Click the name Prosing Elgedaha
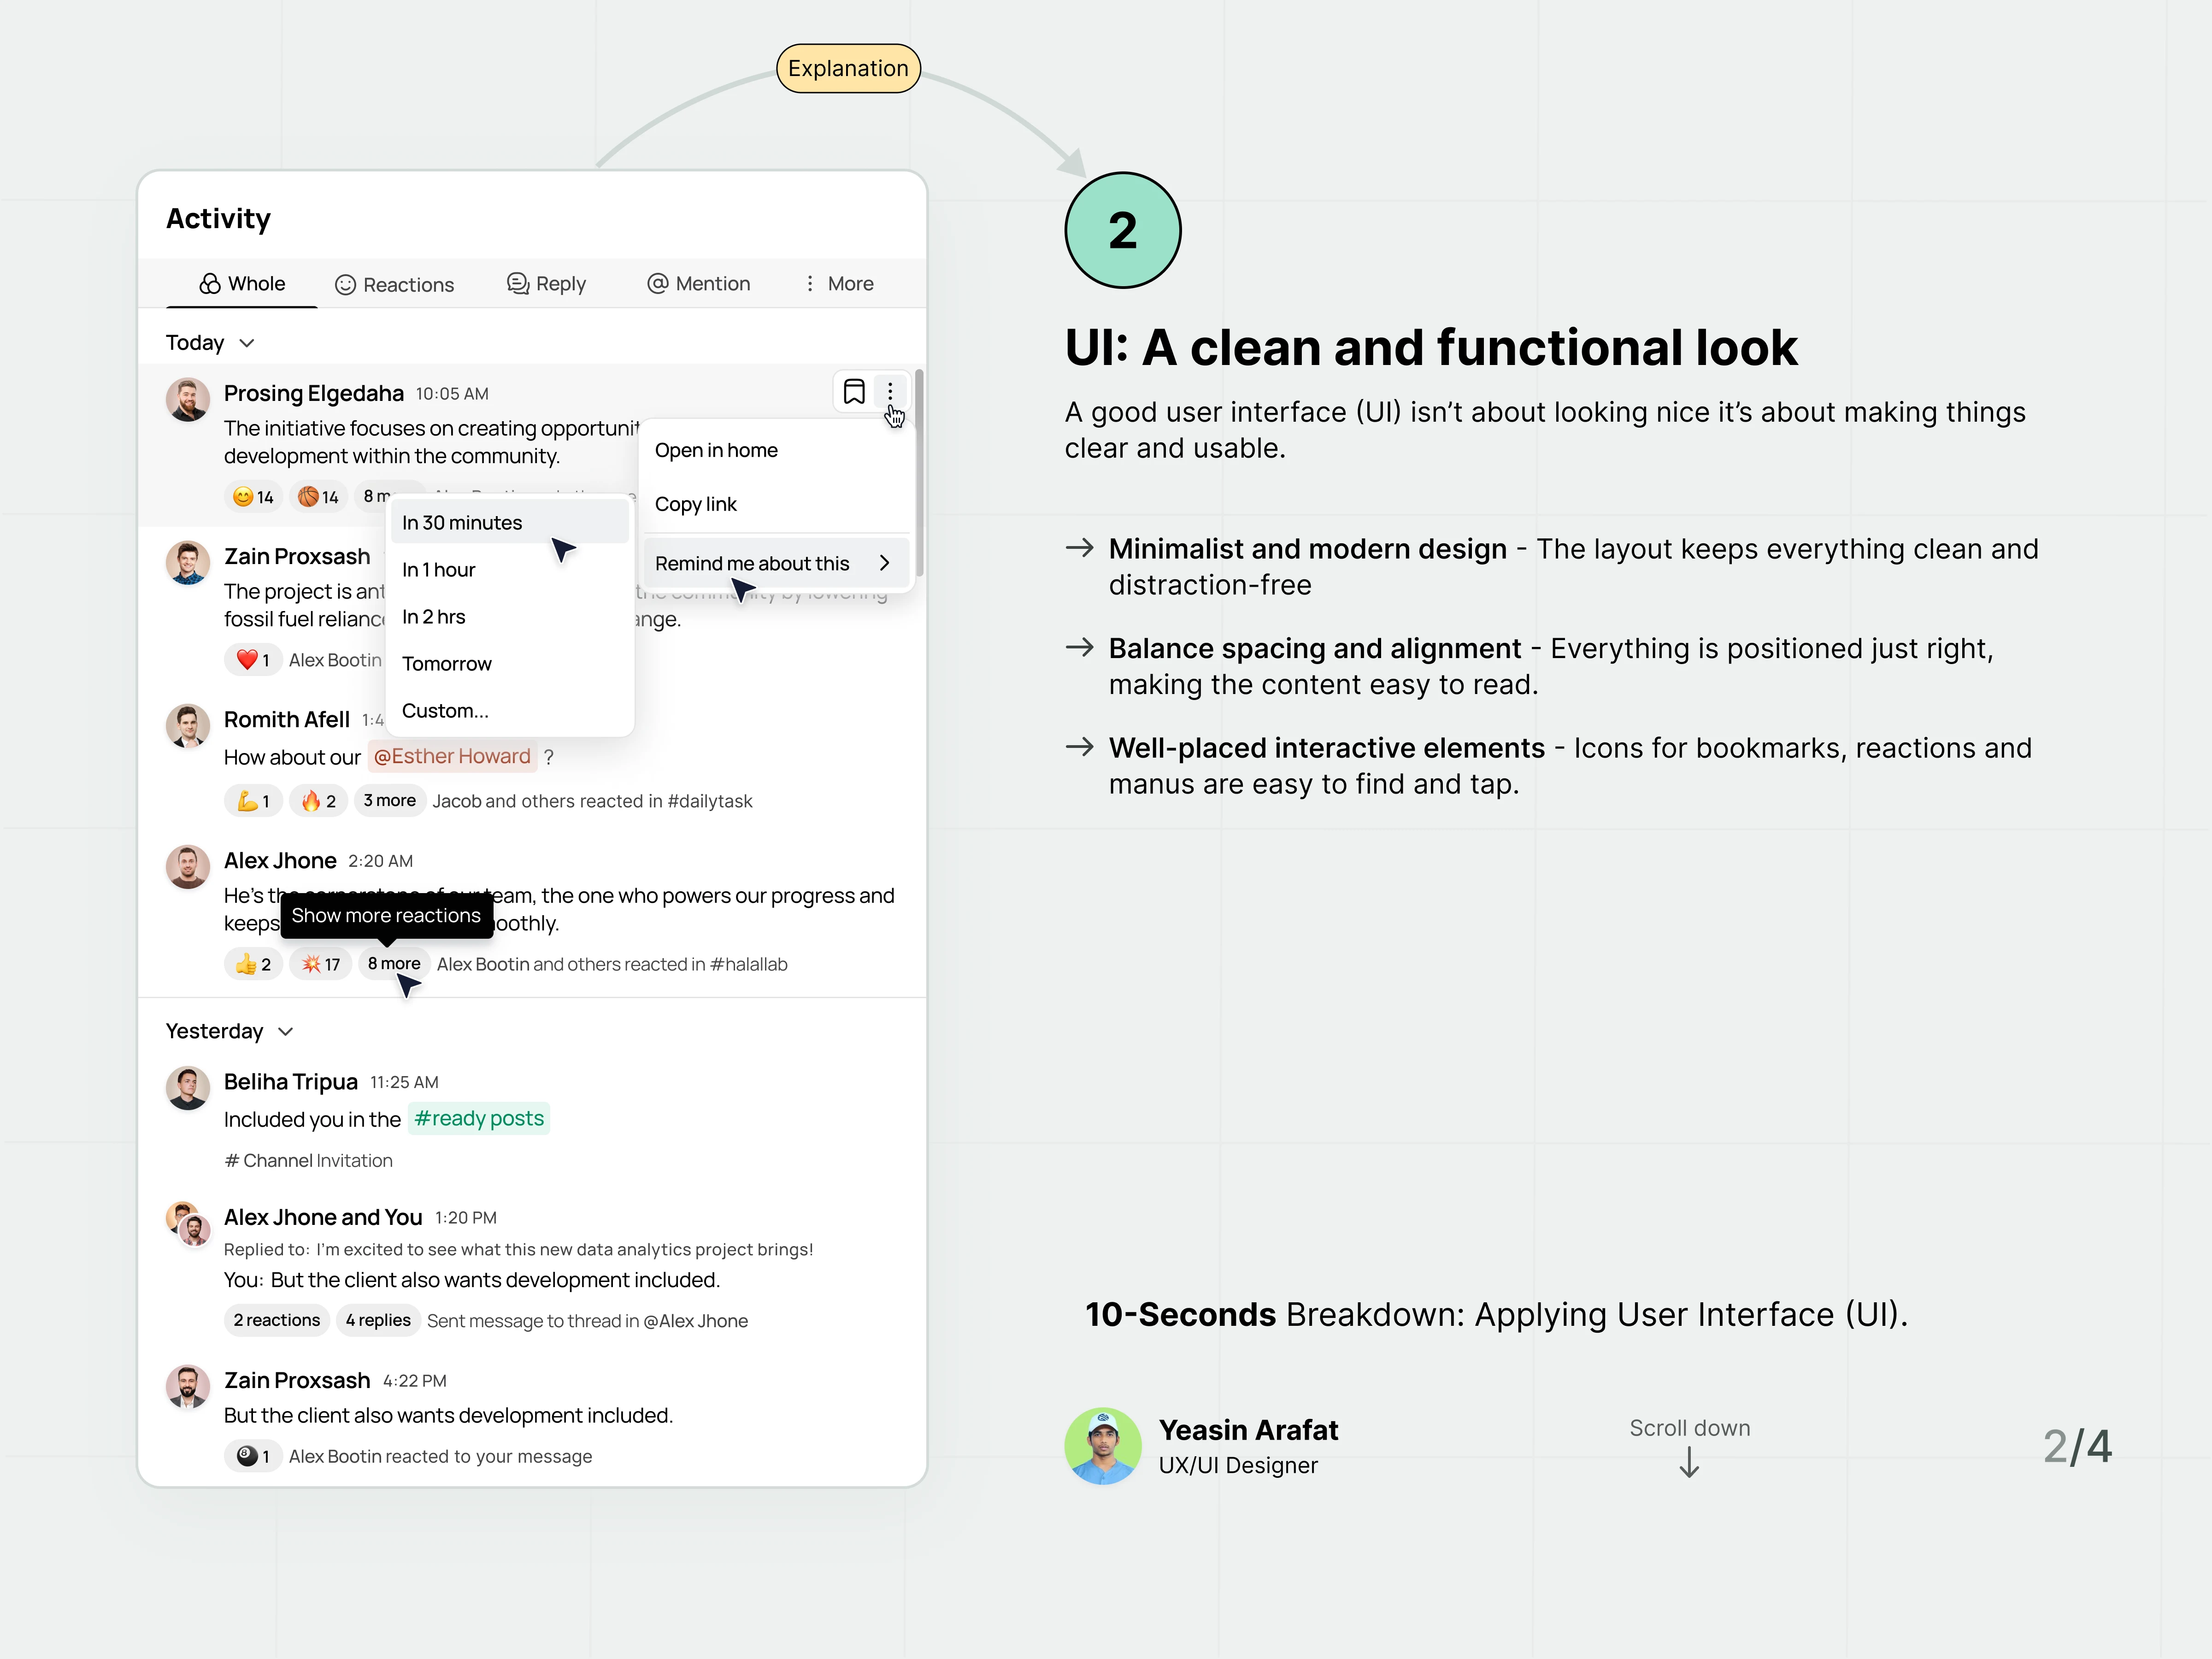 [x=314, y=393]
